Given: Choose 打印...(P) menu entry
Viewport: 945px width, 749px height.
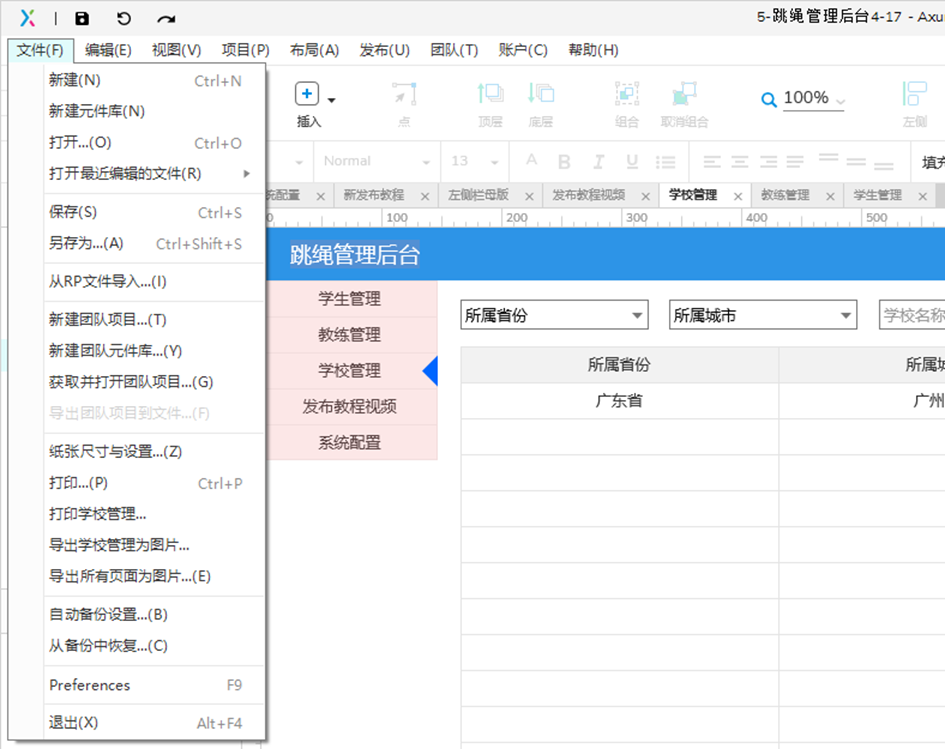Looking at the screenshot, I should point(154,483).
